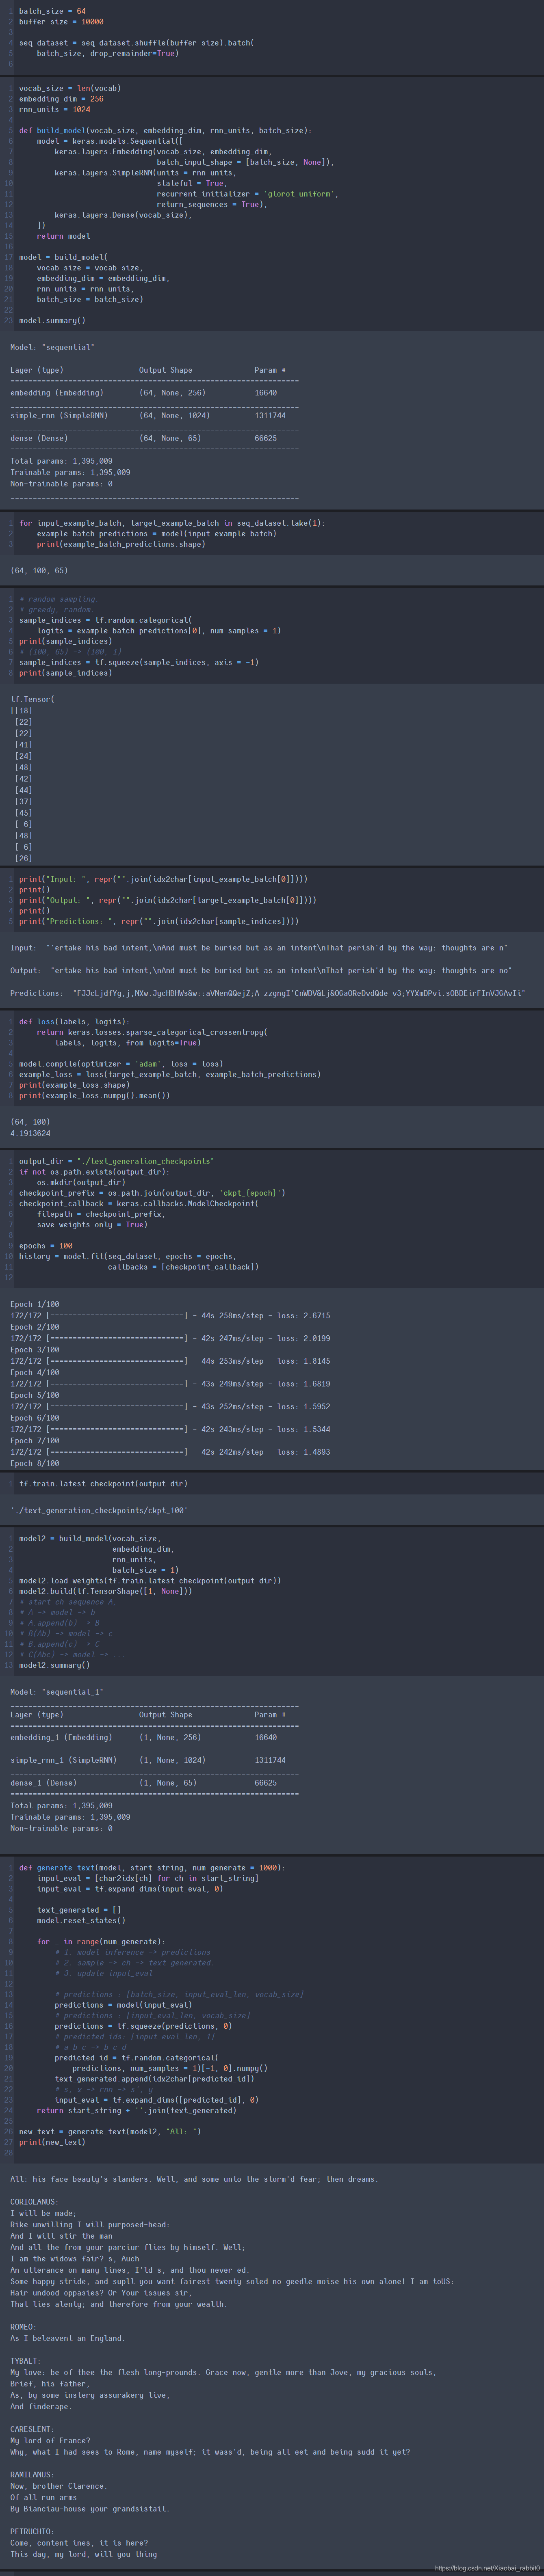Click the 'print("Input: ", repr(...' line
544x2576 pixels.
(163, 879)
